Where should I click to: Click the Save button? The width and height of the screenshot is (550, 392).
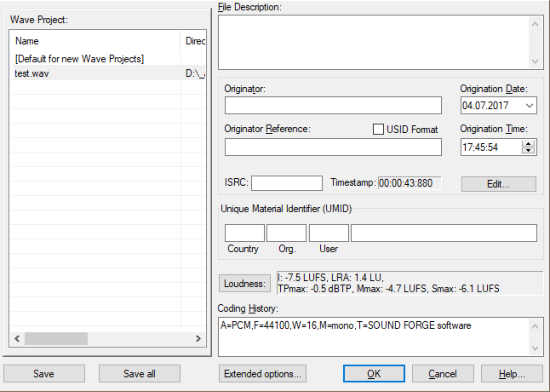[44, 374]
